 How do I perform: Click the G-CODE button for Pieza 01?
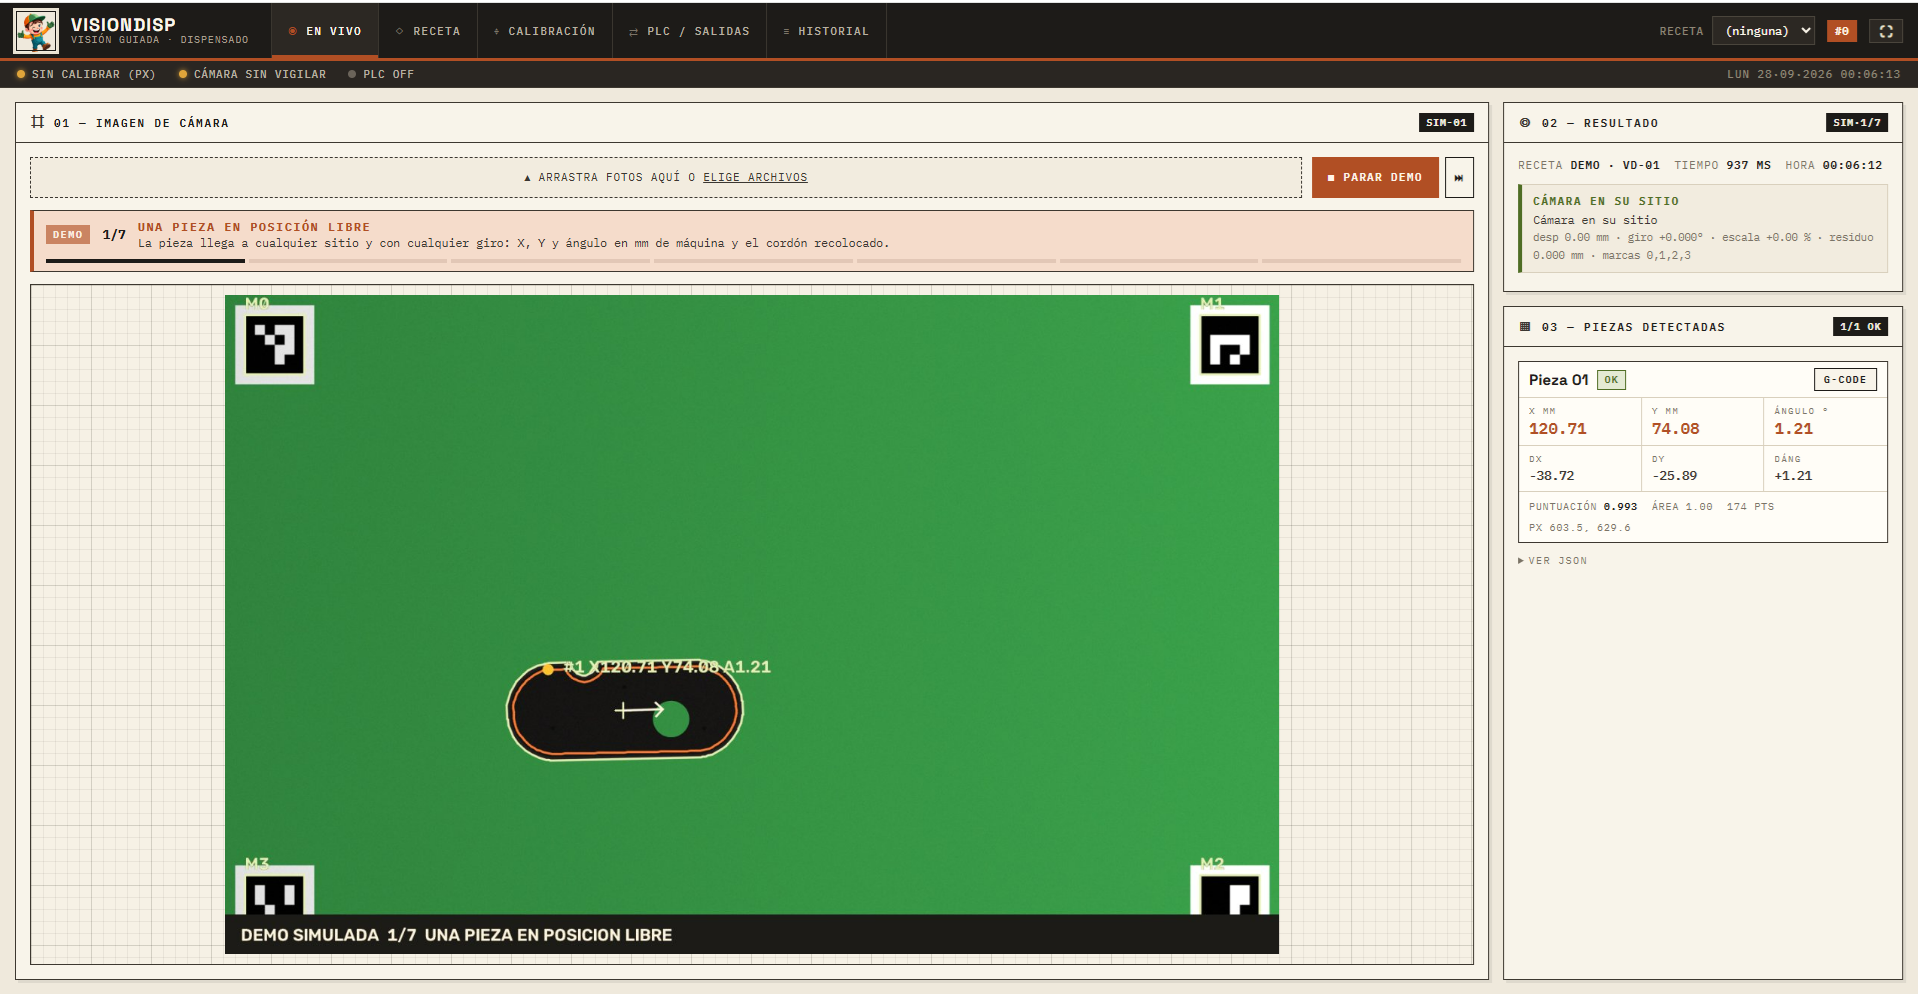[x=1845, y=380]
